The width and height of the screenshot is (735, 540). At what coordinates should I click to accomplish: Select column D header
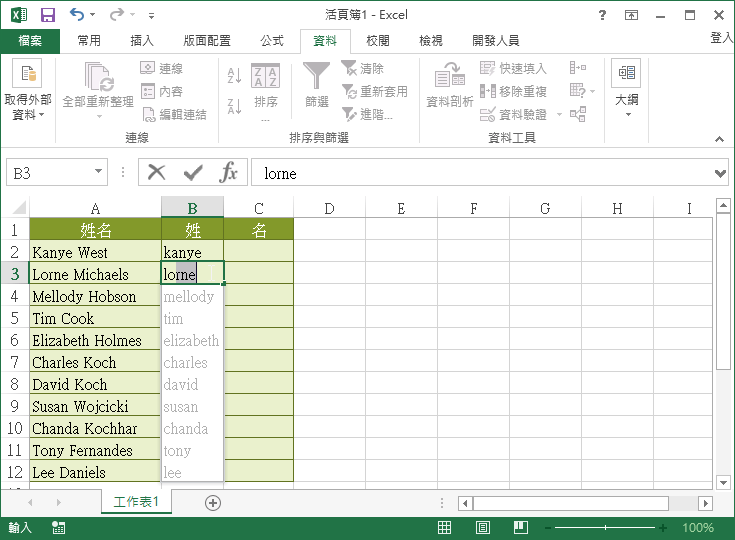pos(330,208)
